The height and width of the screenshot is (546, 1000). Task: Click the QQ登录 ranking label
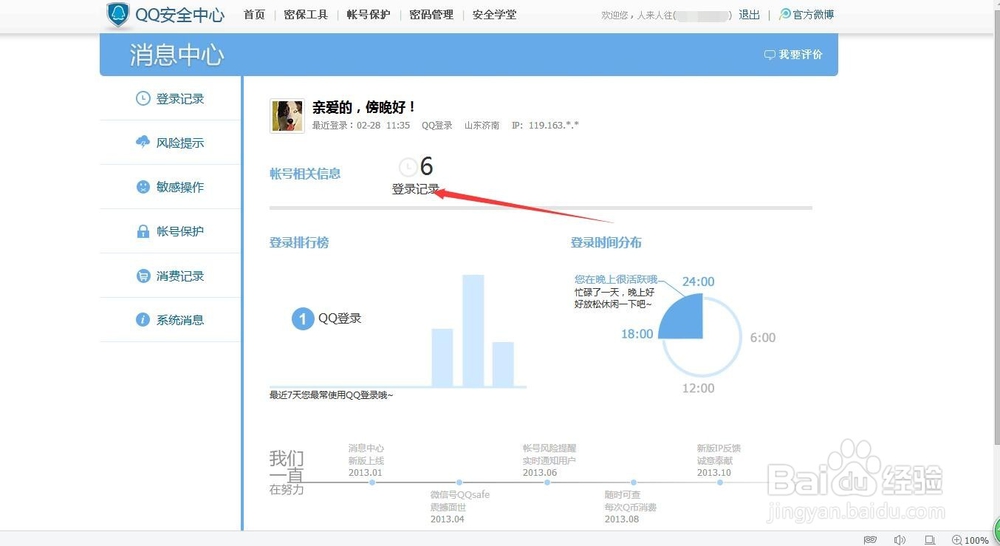pos(339,318)
